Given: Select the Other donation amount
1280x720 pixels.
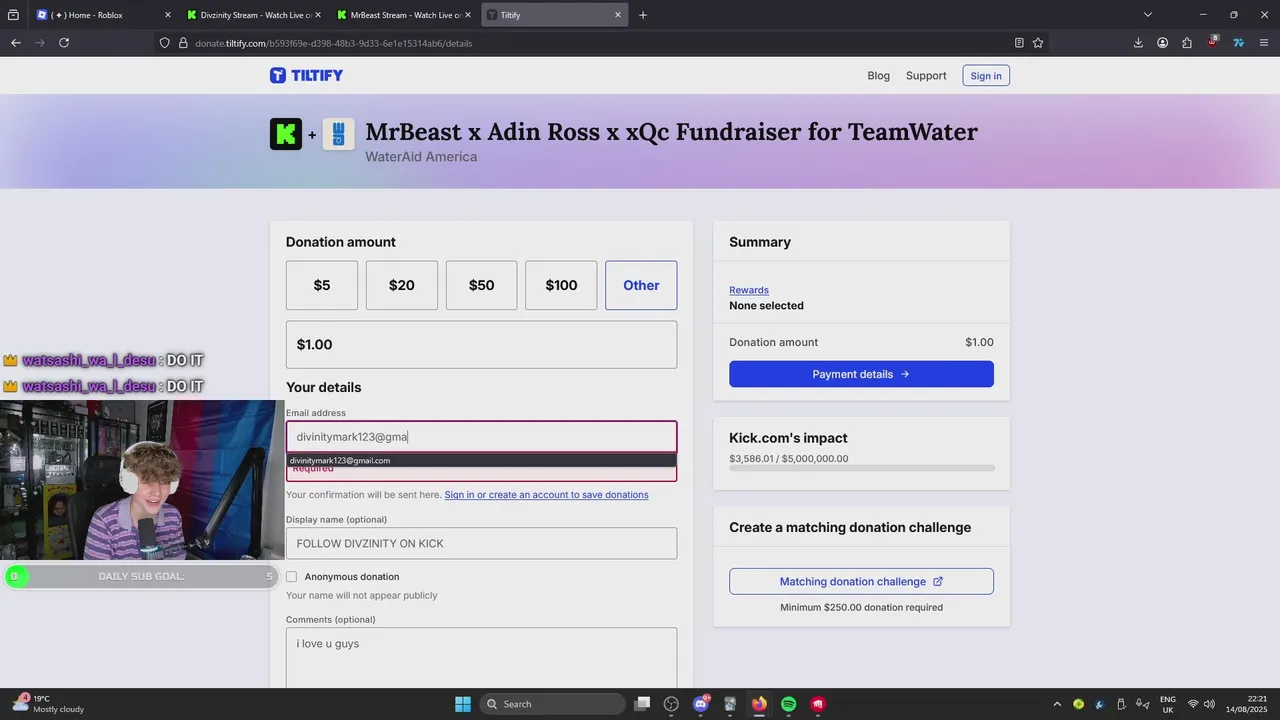Looking at the screenshot, I should (641, 285).
